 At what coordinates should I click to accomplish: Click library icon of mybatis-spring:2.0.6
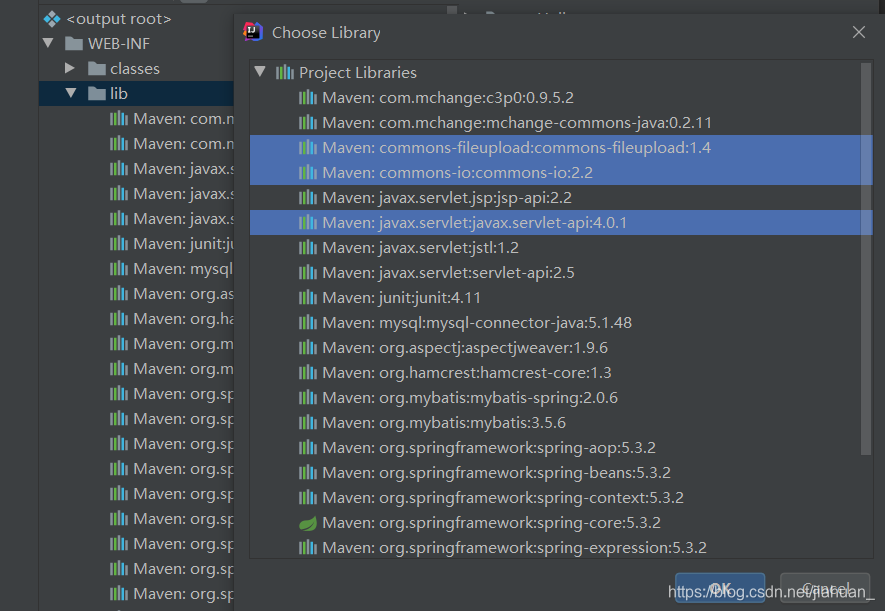308,398
